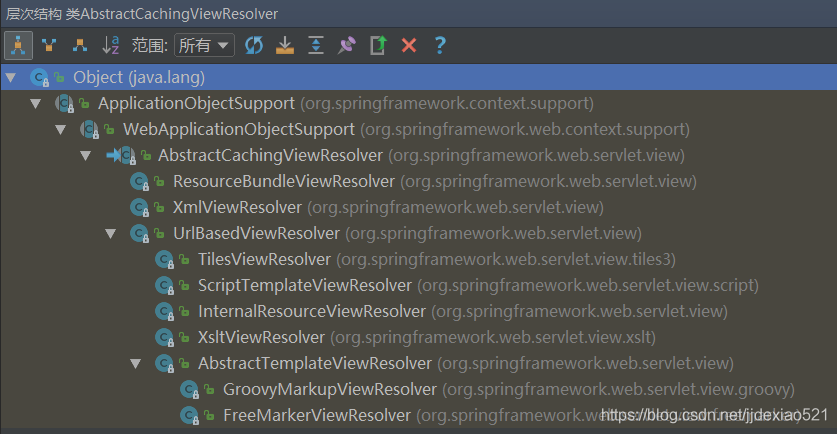
Task: Click the class icon beside Object
Action: pyautogui.click(x=40, y=78)
